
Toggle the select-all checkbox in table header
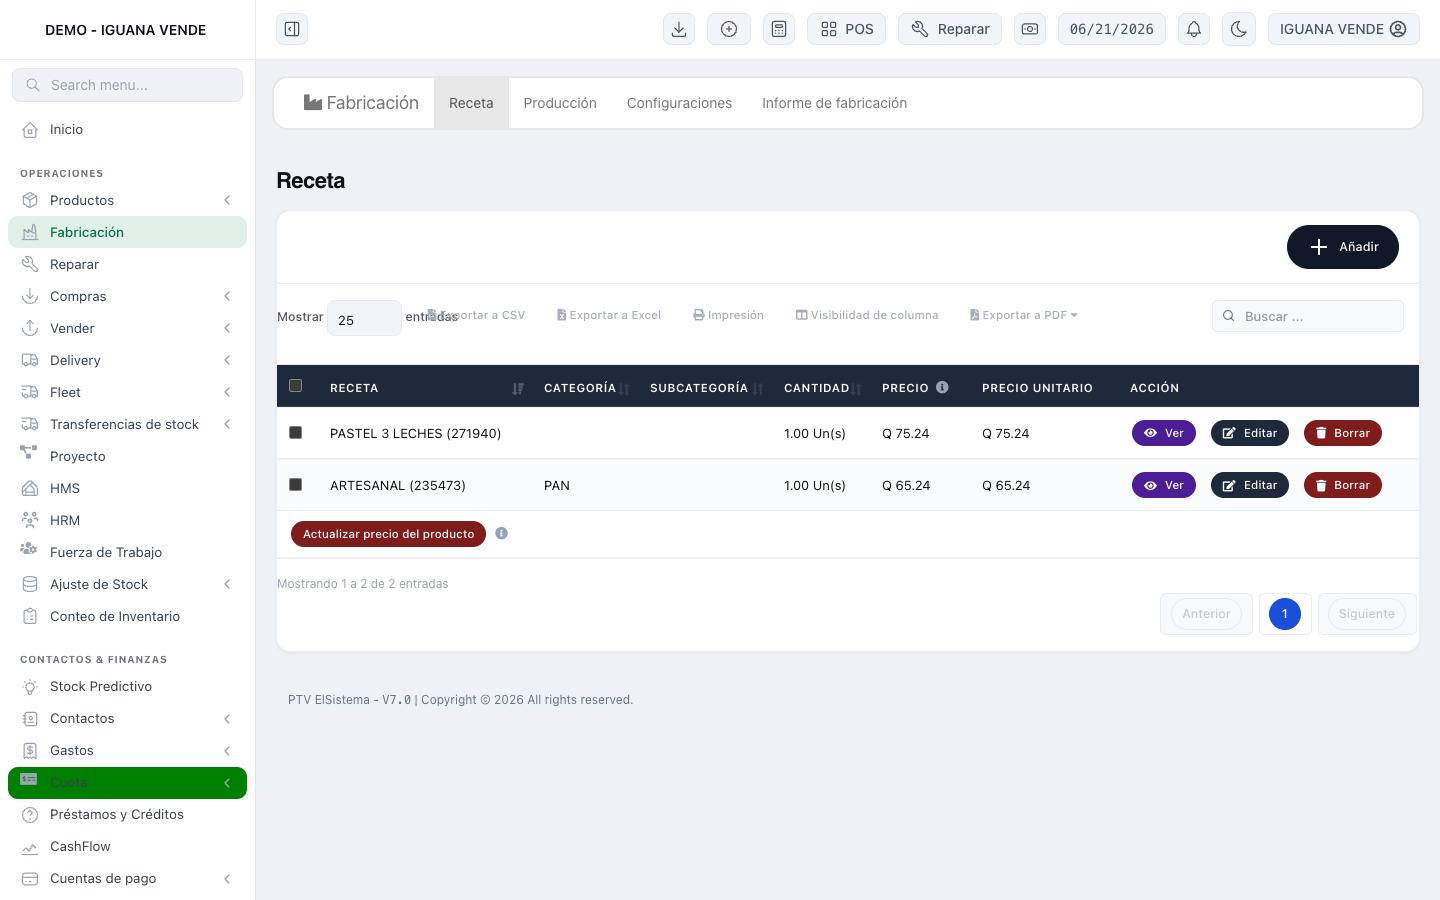(295, 385)
